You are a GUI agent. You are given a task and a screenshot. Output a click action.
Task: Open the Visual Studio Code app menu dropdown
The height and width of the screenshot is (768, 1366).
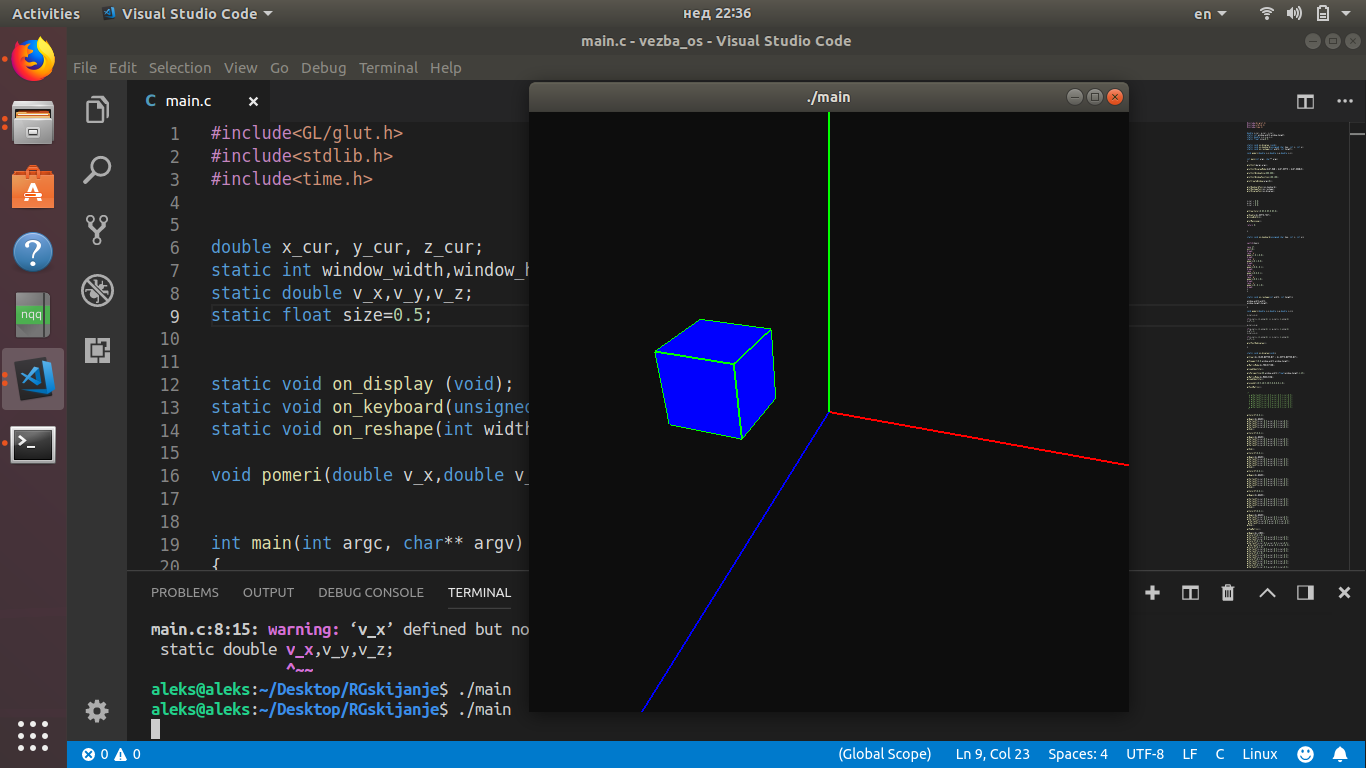click(x=187, y=14)
